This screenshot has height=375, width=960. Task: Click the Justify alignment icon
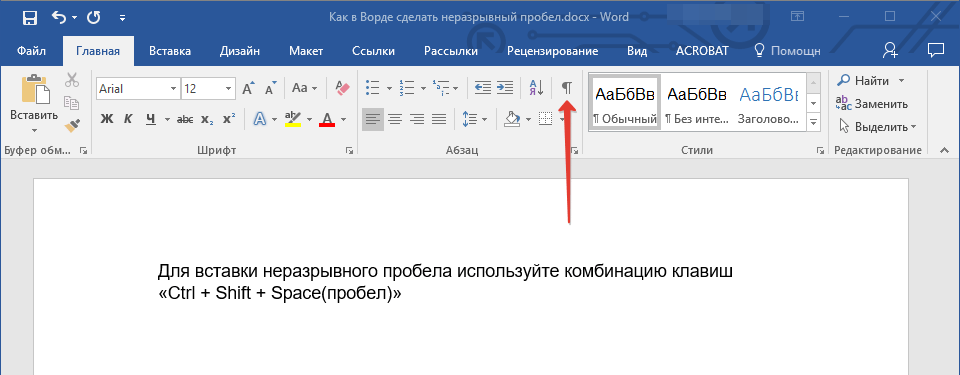tap(438, 119)
